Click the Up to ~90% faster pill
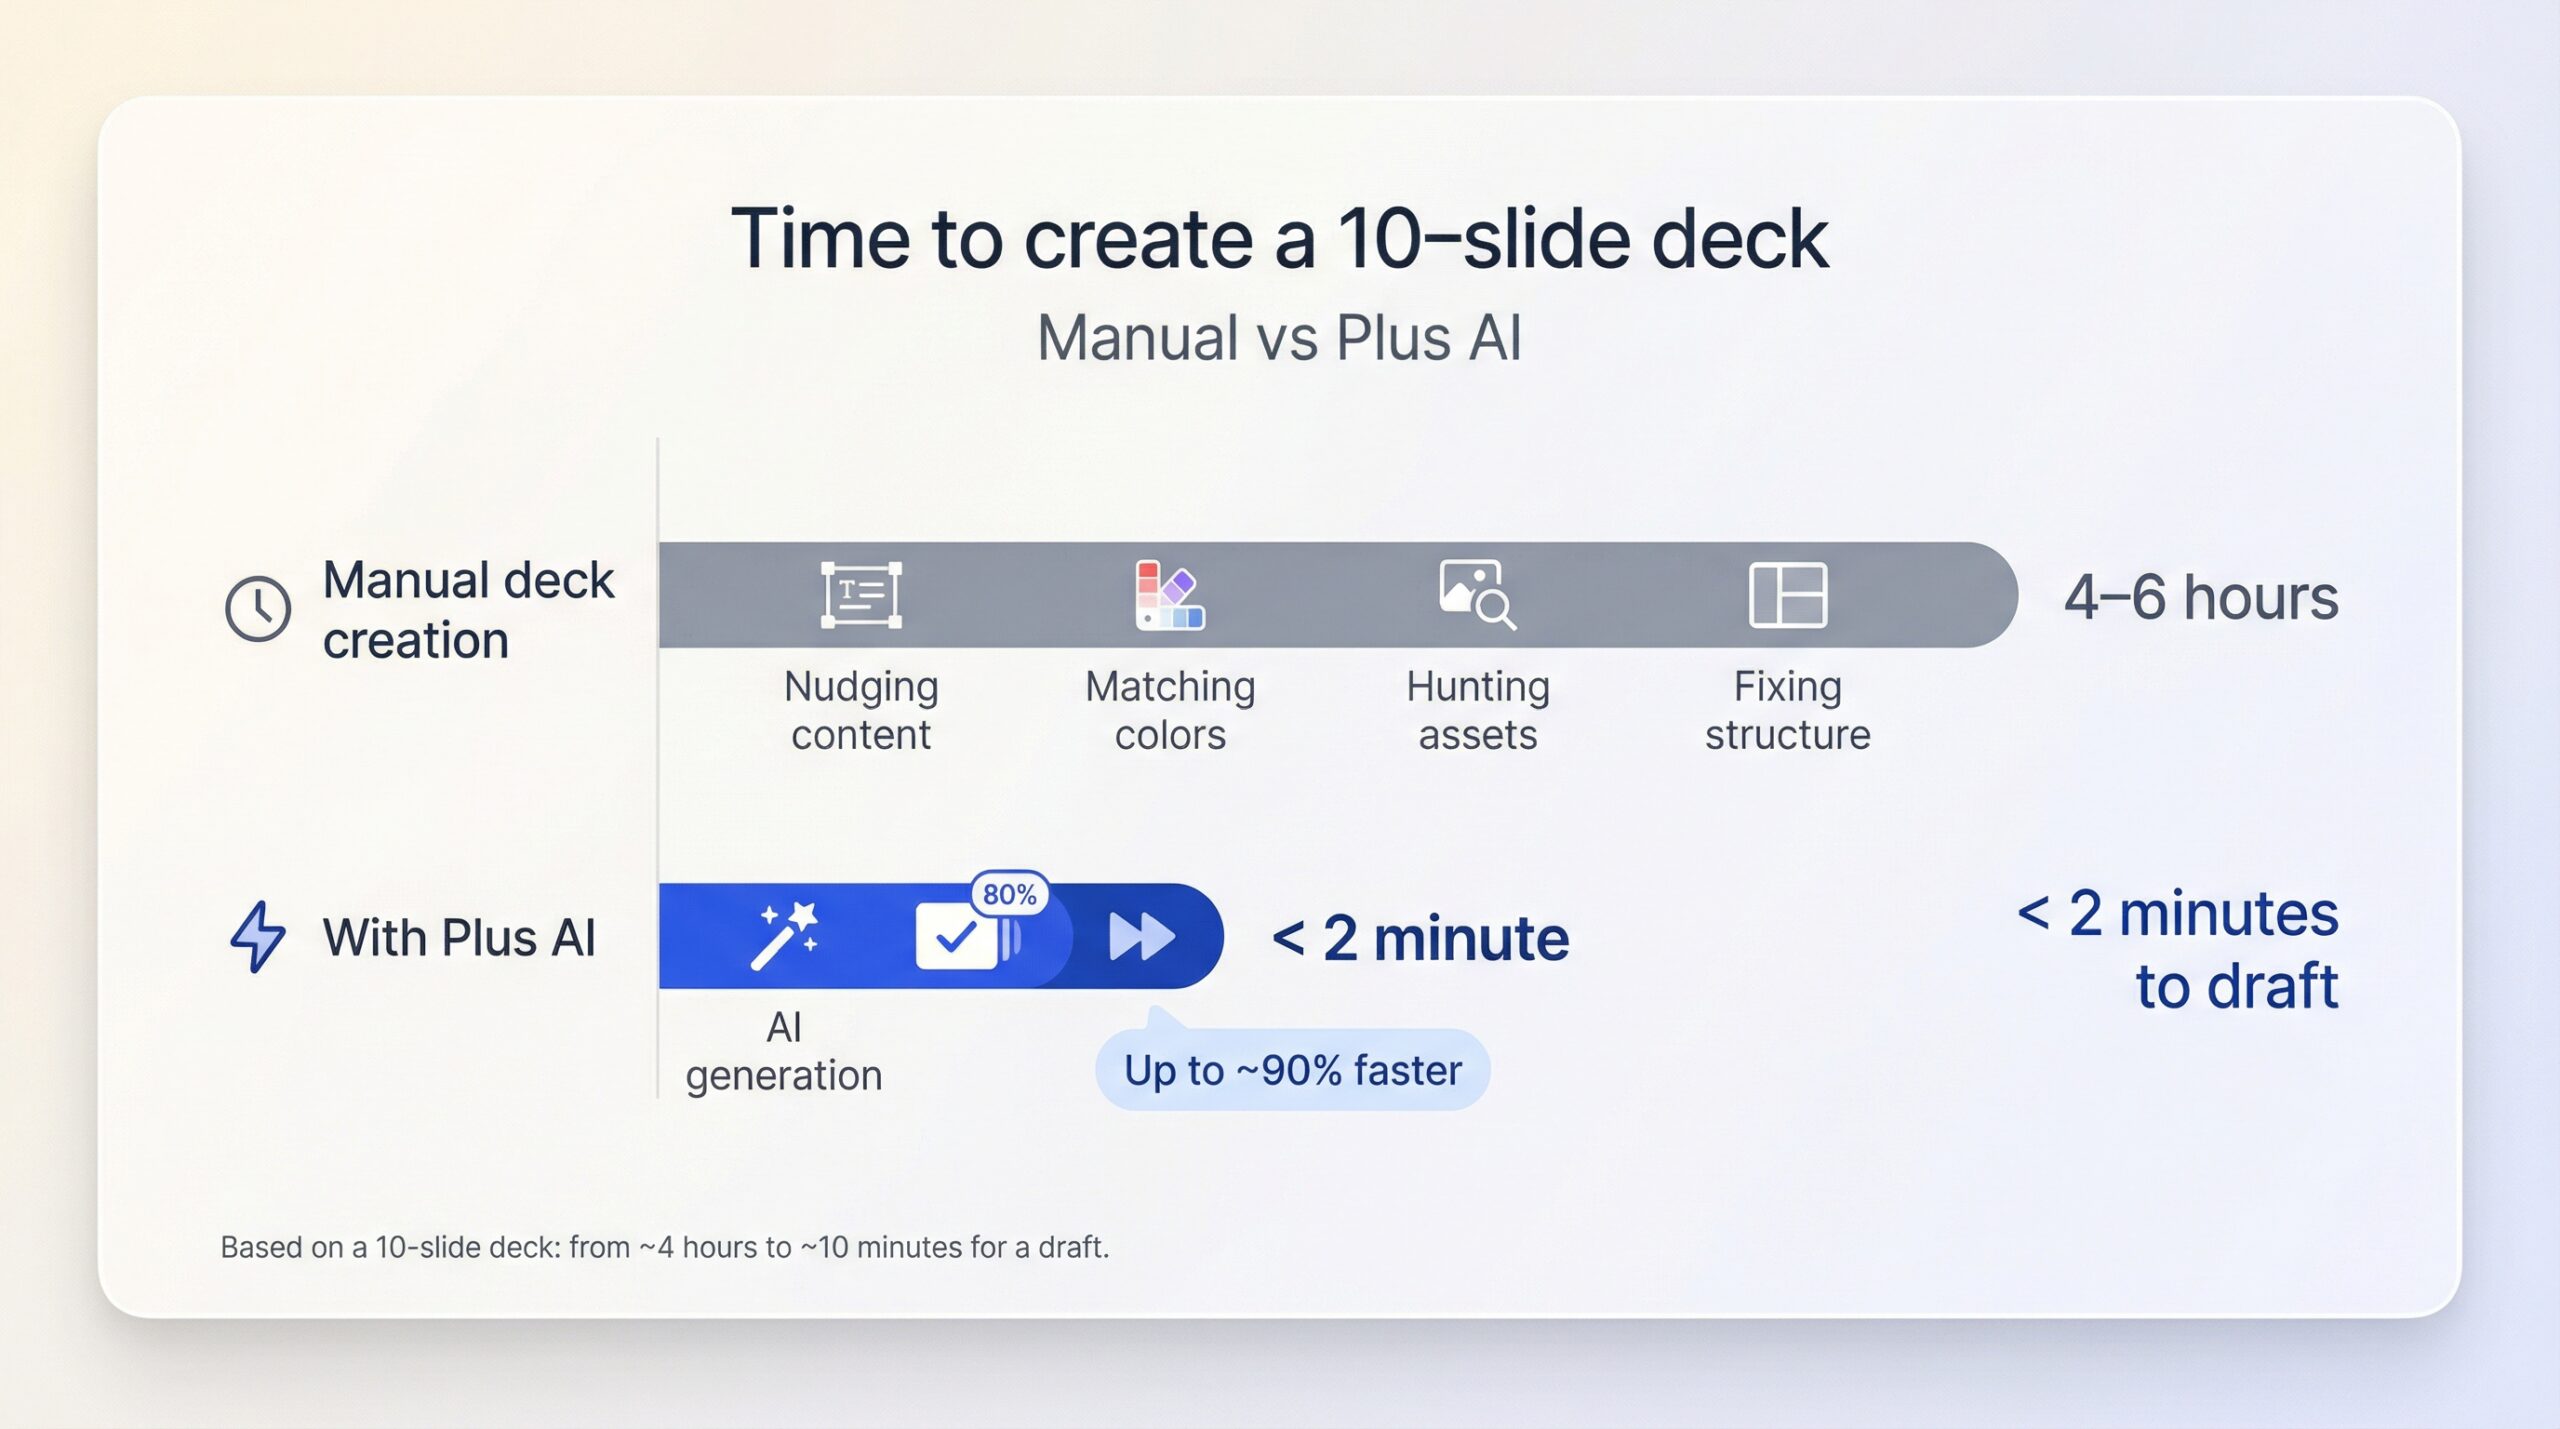The image size is (2560, 1429). point(1292,1070)
